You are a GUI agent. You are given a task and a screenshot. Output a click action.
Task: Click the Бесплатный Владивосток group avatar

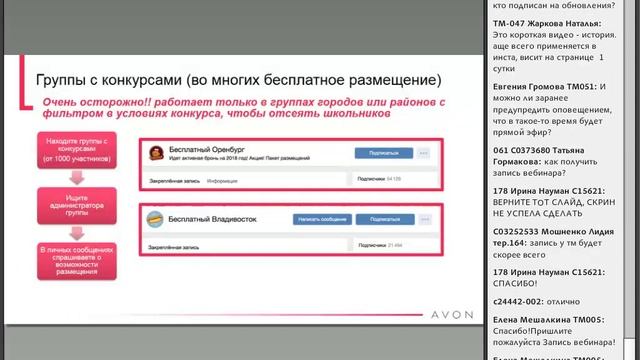pos(155,219)
